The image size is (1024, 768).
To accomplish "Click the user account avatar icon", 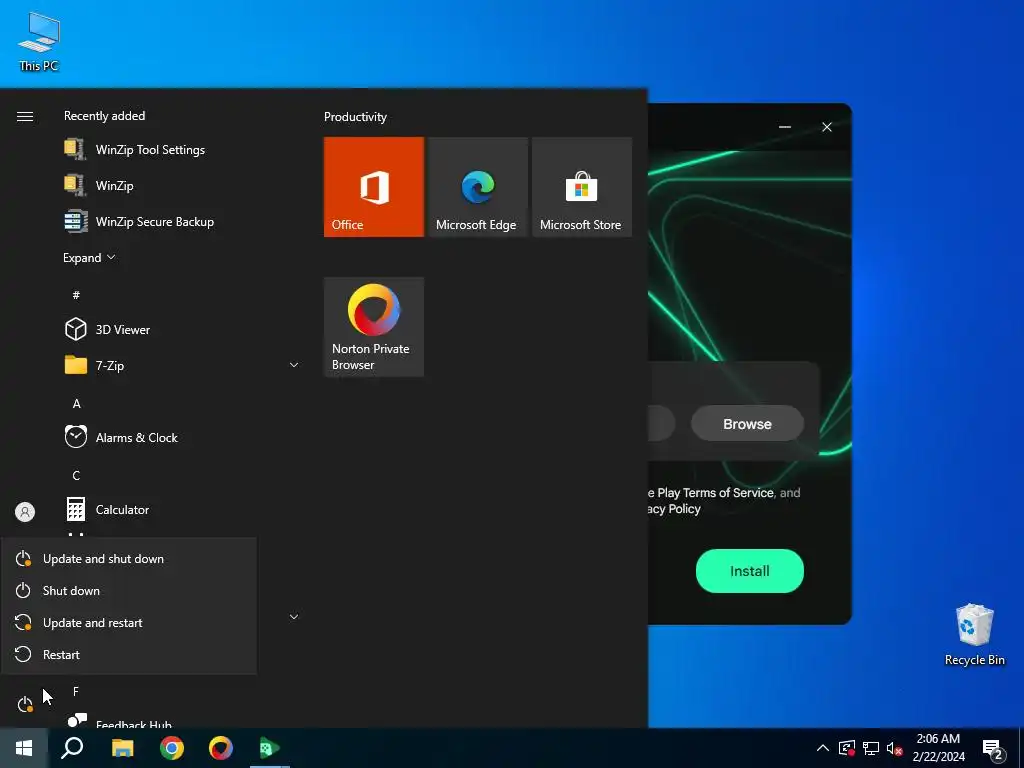I will (25, 512).
